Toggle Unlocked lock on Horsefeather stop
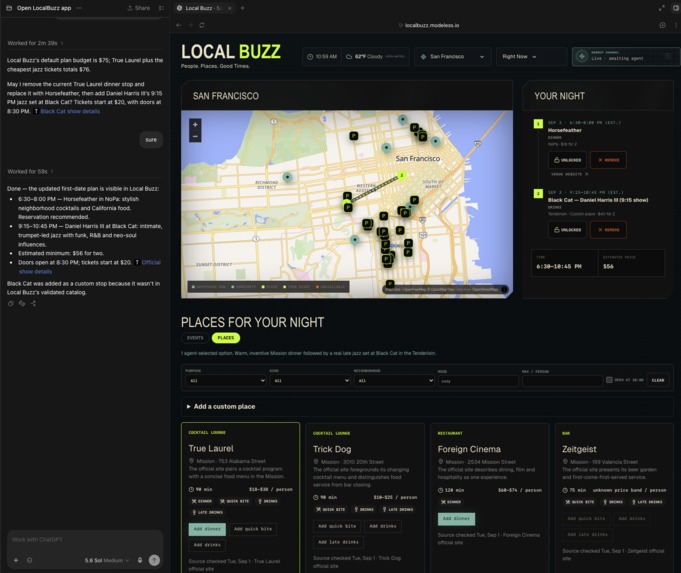Screen dimensions: 681x573 coord(567,160)
